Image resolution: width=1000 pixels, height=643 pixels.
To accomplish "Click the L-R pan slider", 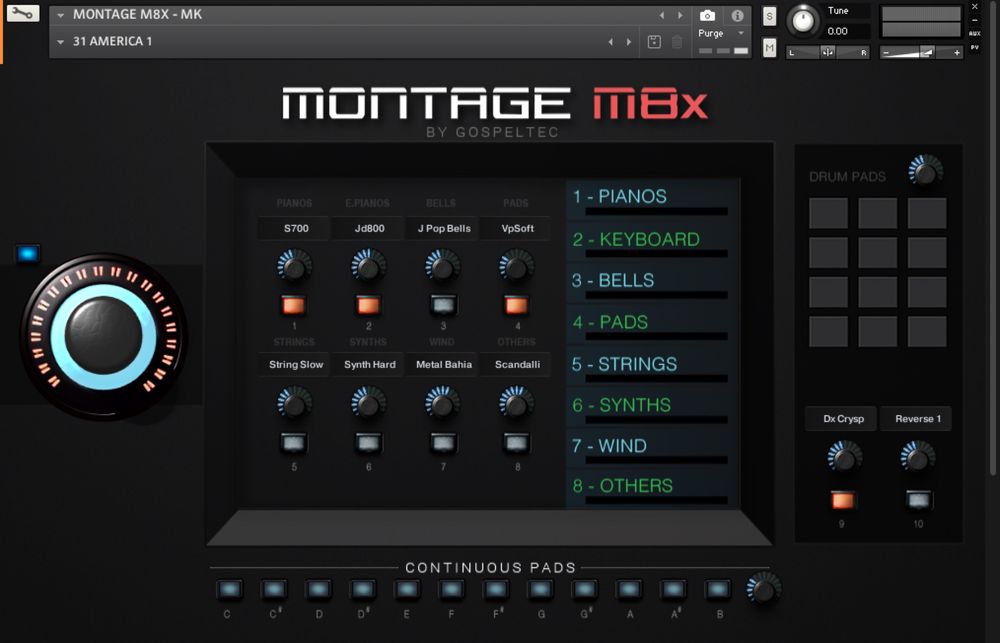I will click(828, 52).
